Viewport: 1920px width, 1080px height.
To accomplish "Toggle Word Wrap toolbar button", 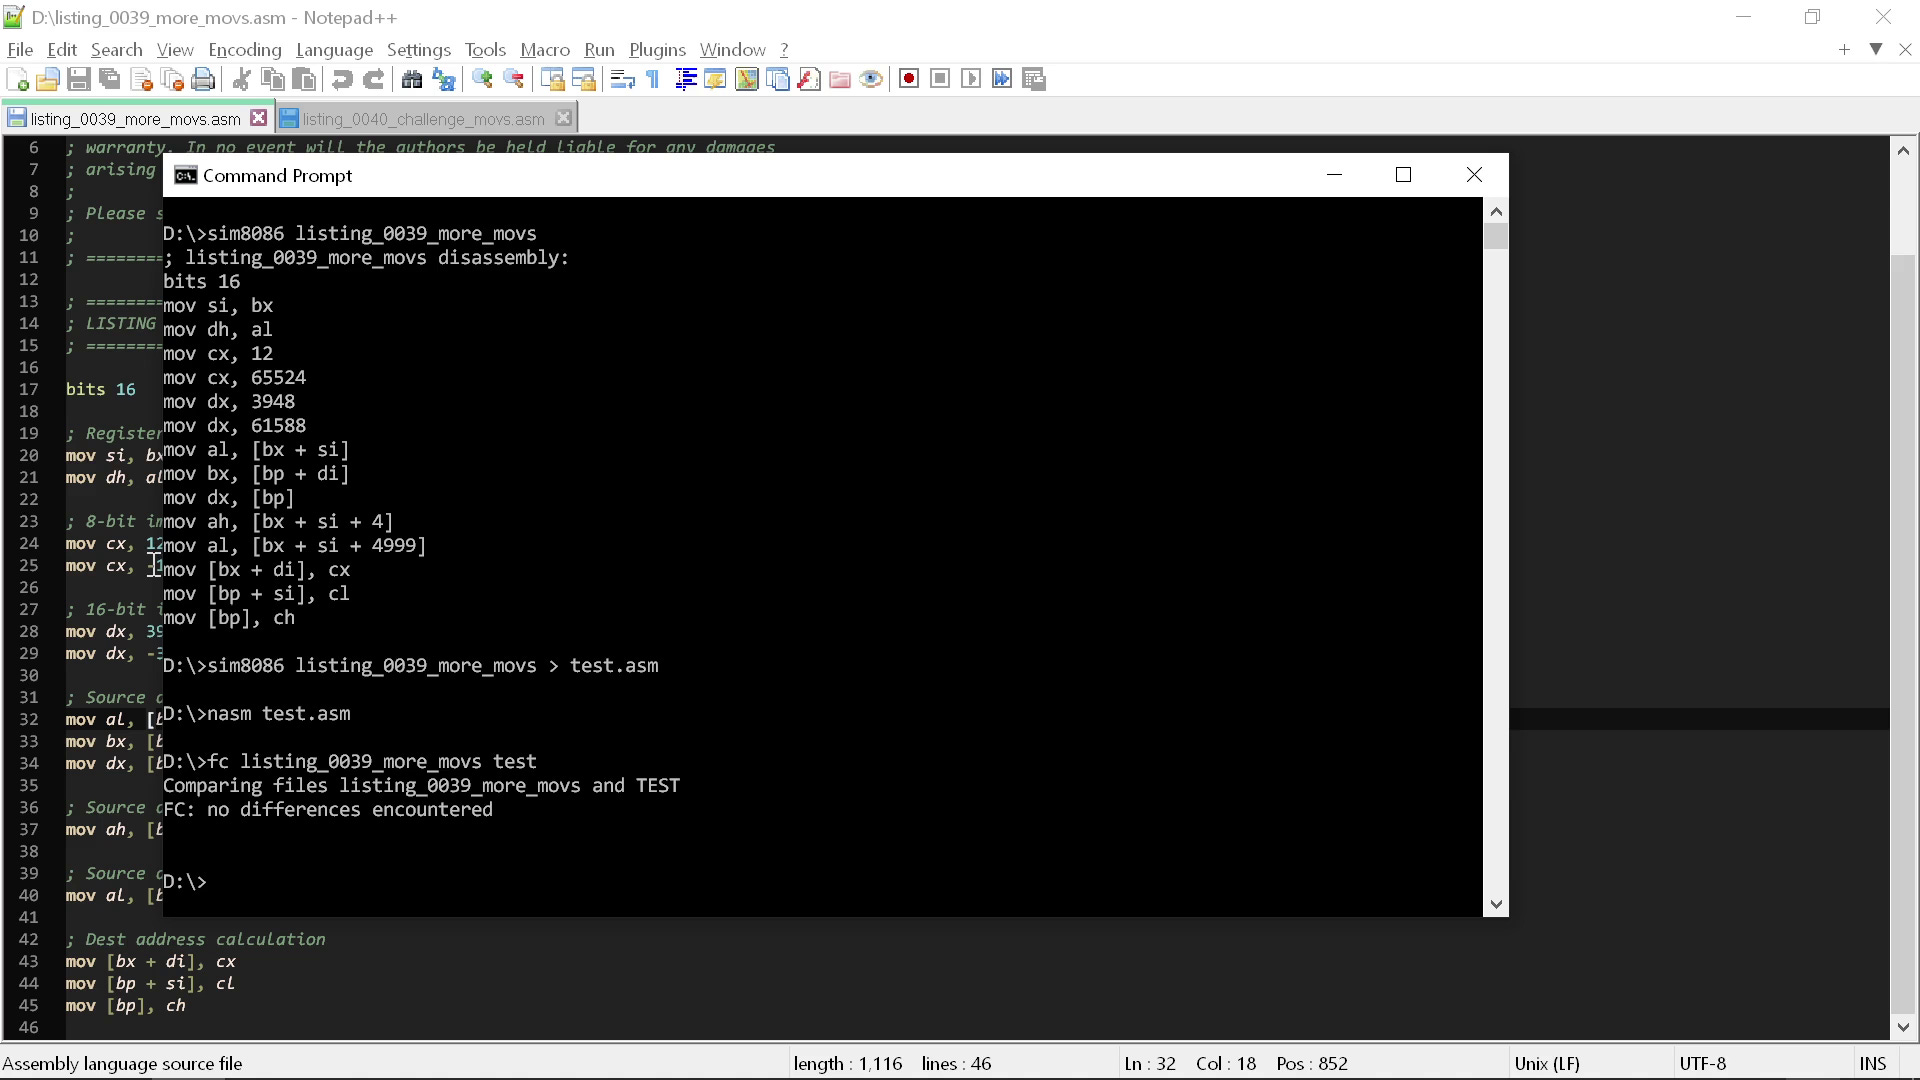I will (622, 79).
